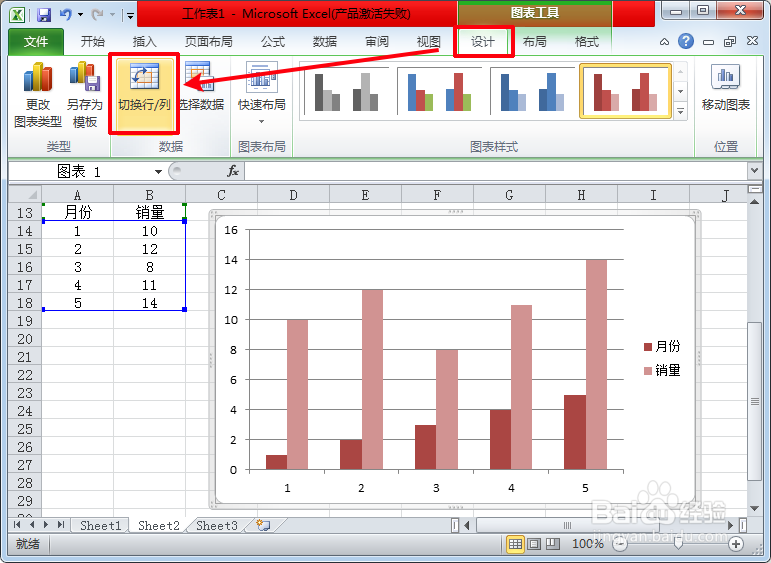Click zoom out minus button
771x563 pixels.
pos(620,544)
